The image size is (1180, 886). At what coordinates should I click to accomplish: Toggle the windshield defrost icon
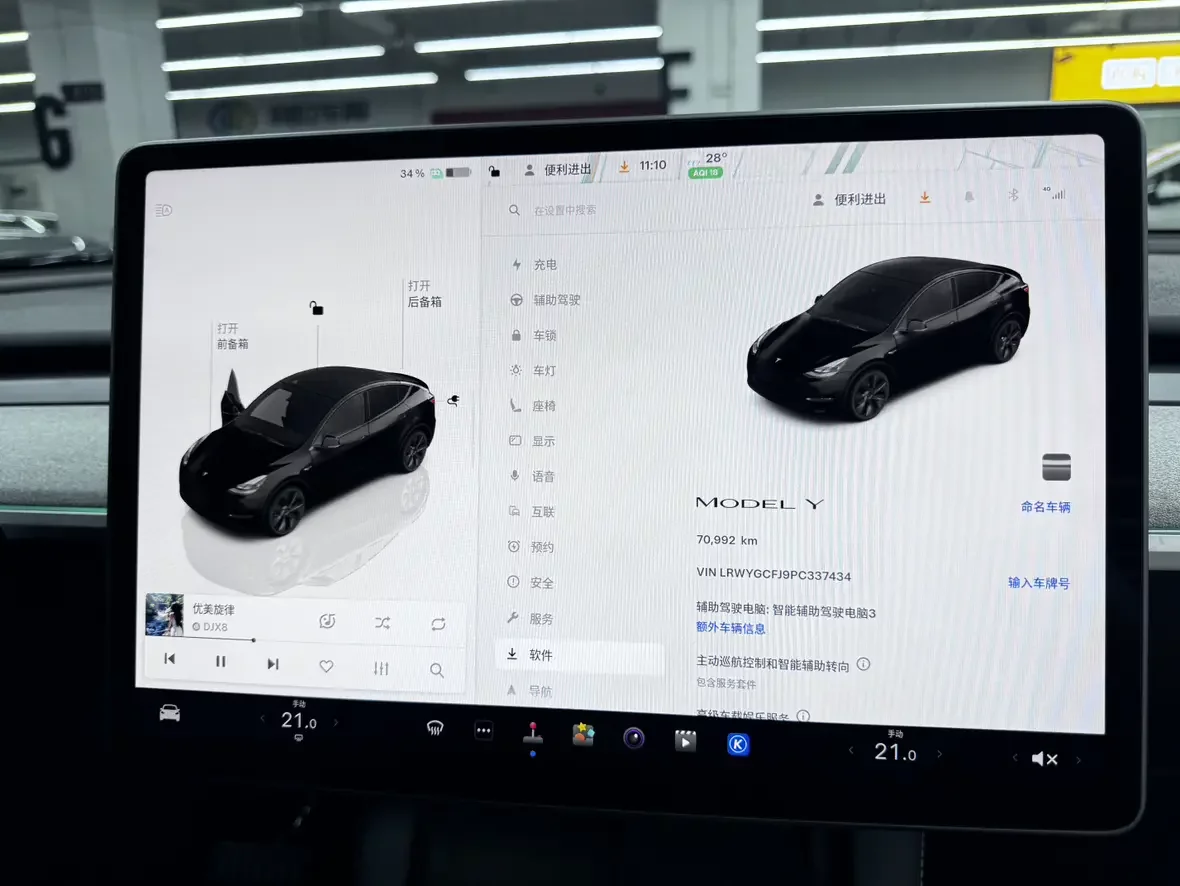coord(435,727)
